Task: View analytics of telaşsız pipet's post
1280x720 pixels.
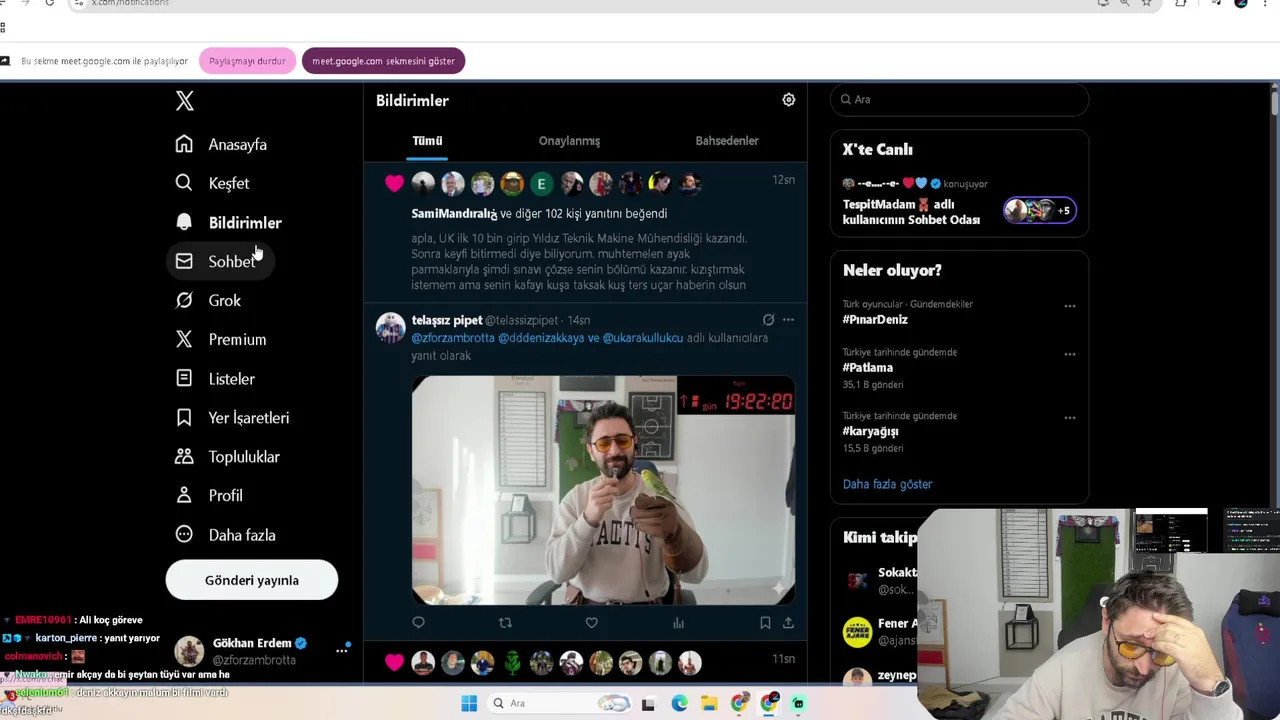Action: (x=678, y=623)
